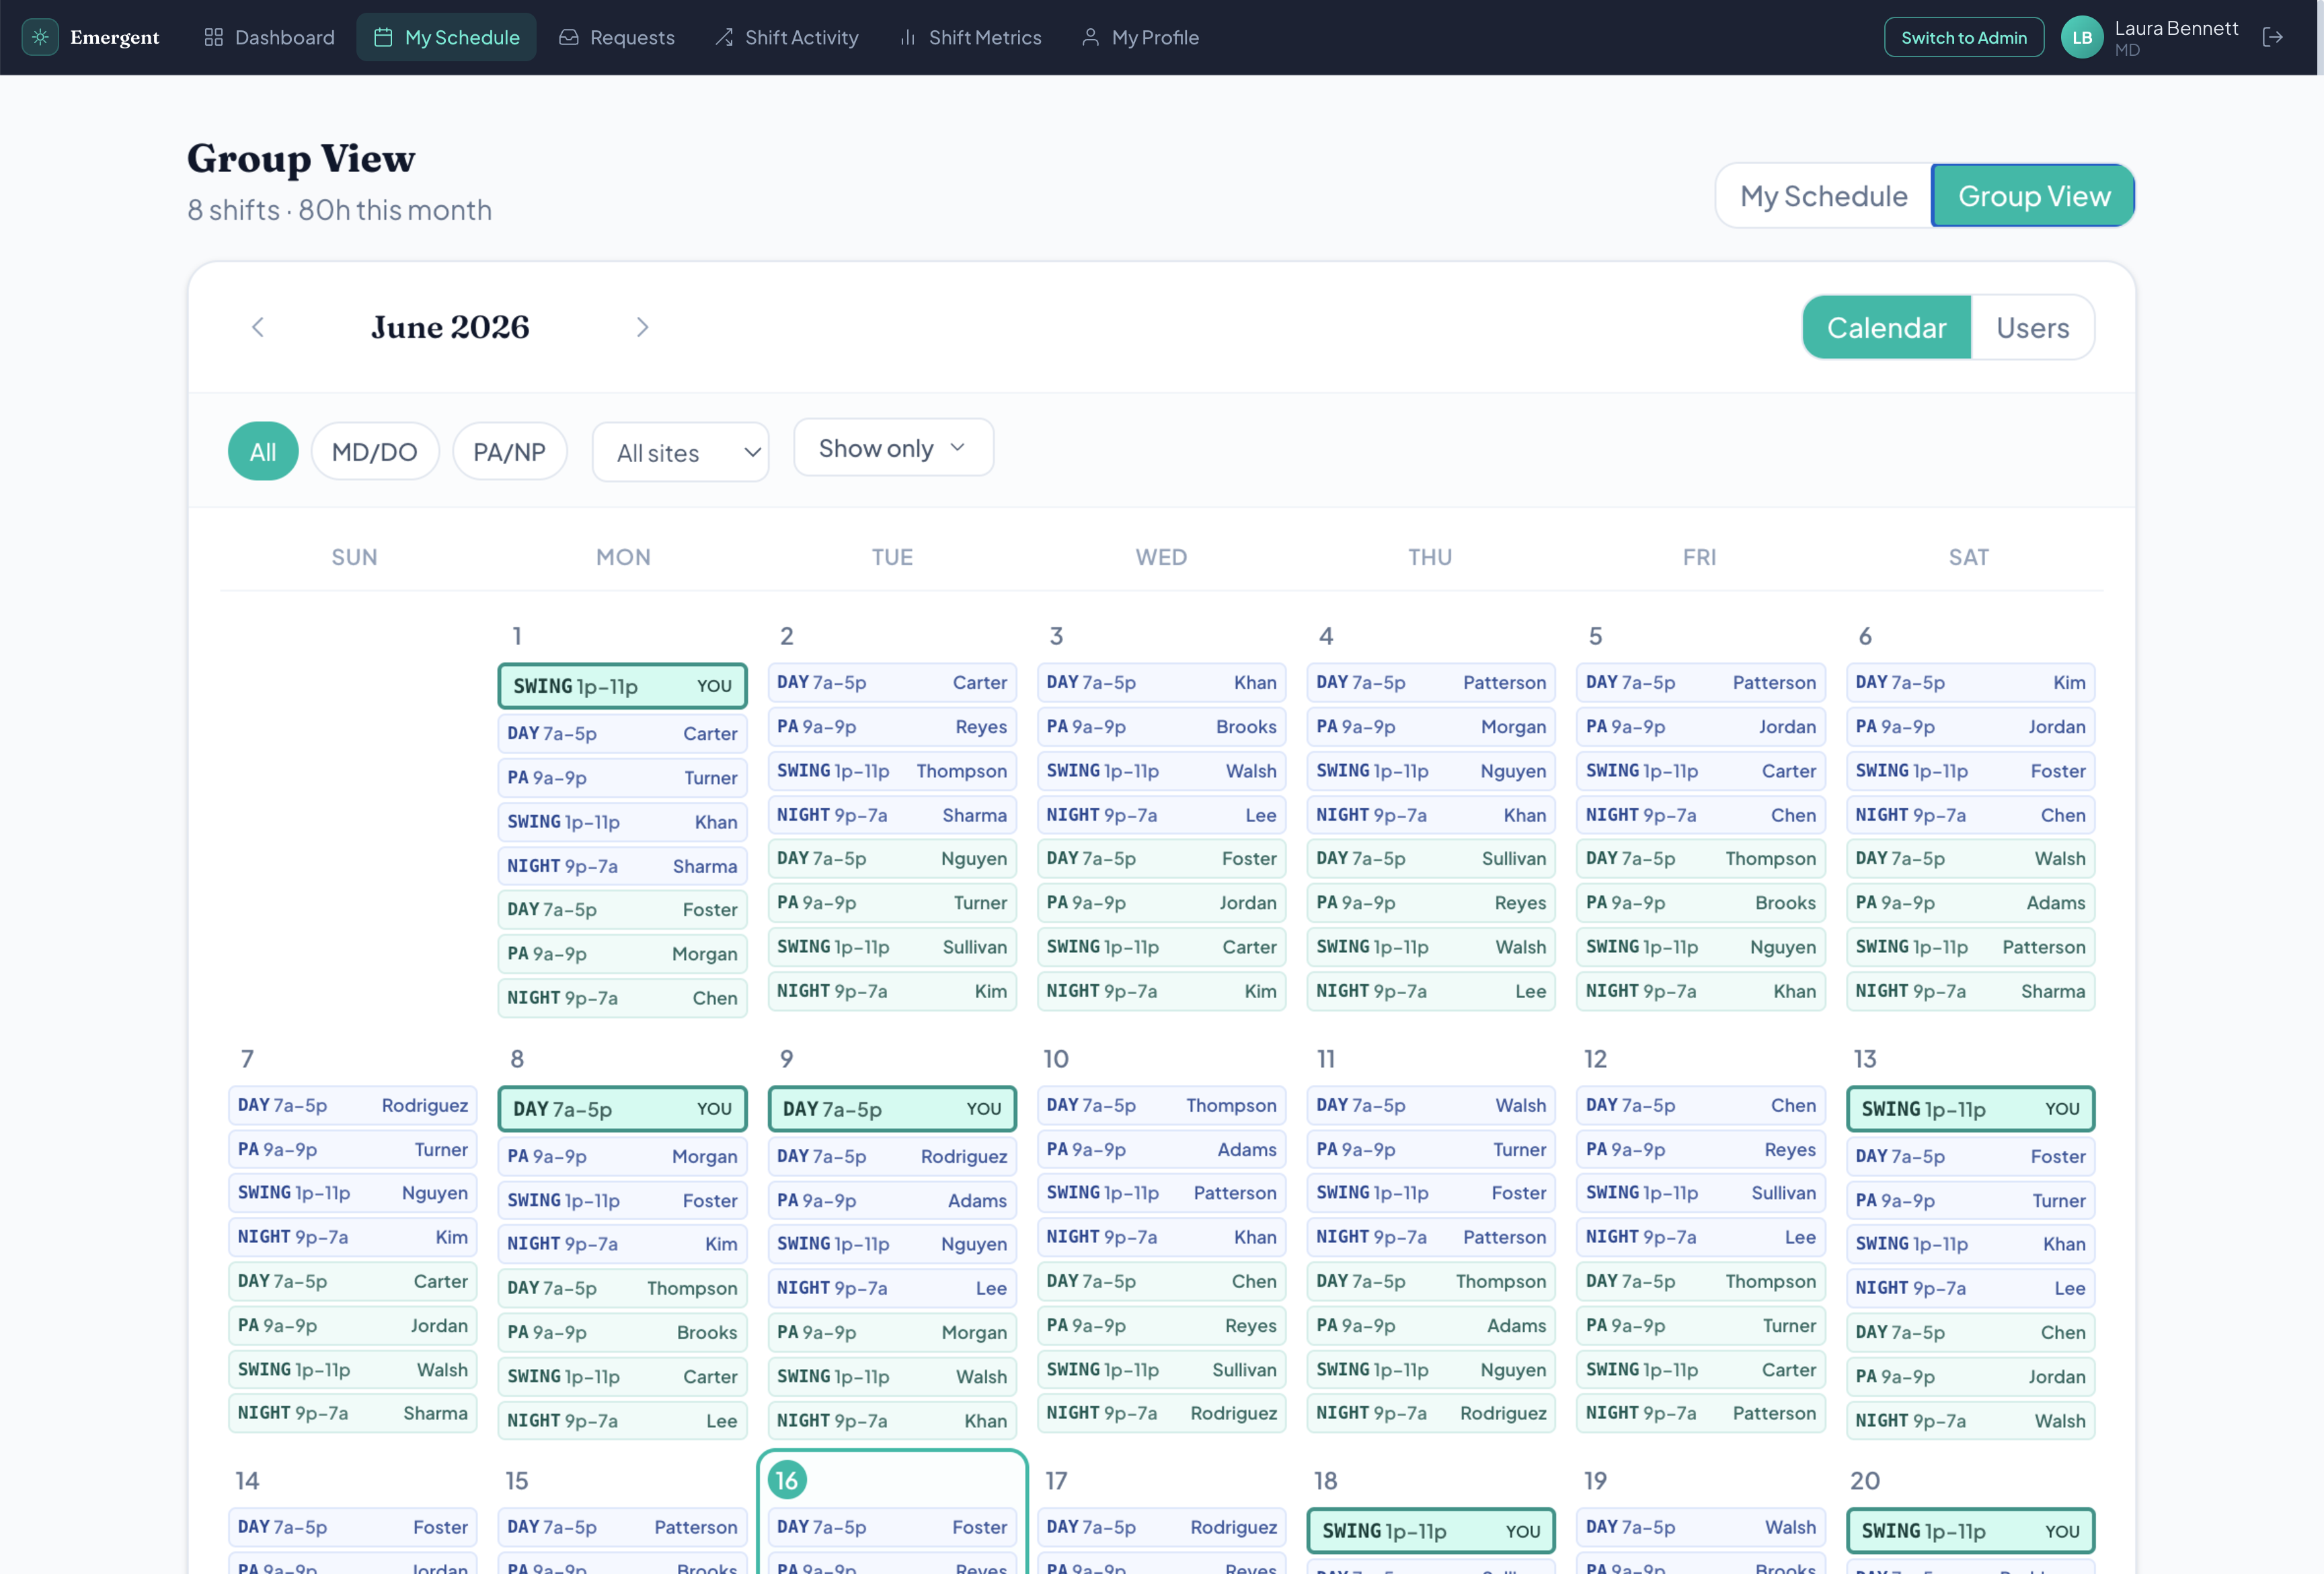Click June 2 PA shift for Reyes

(x=892, y=727)
